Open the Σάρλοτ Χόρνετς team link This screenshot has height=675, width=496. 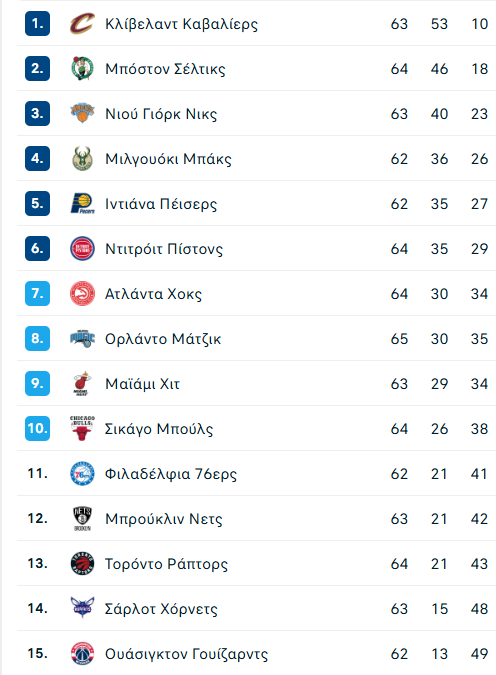point(161,609)
